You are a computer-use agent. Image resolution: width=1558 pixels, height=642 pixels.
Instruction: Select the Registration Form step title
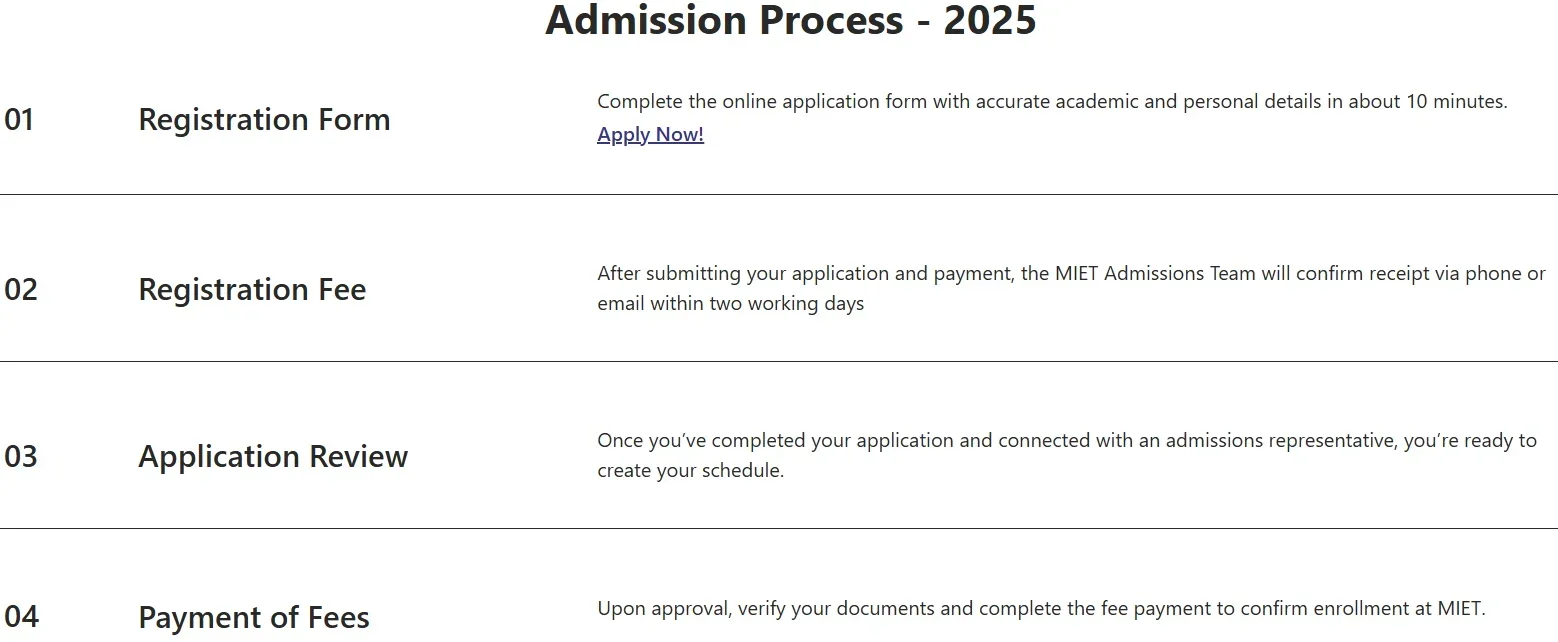tap(264, 119)
